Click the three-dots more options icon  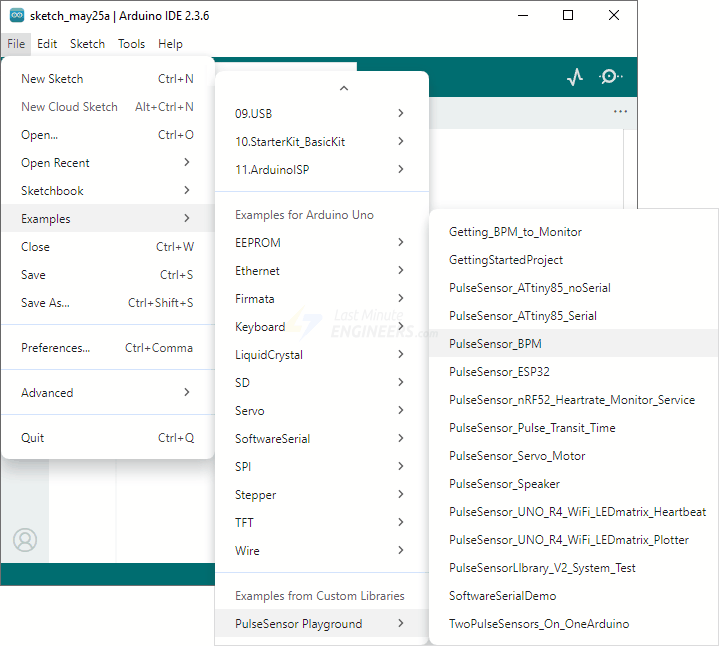[x=621, y=111]
